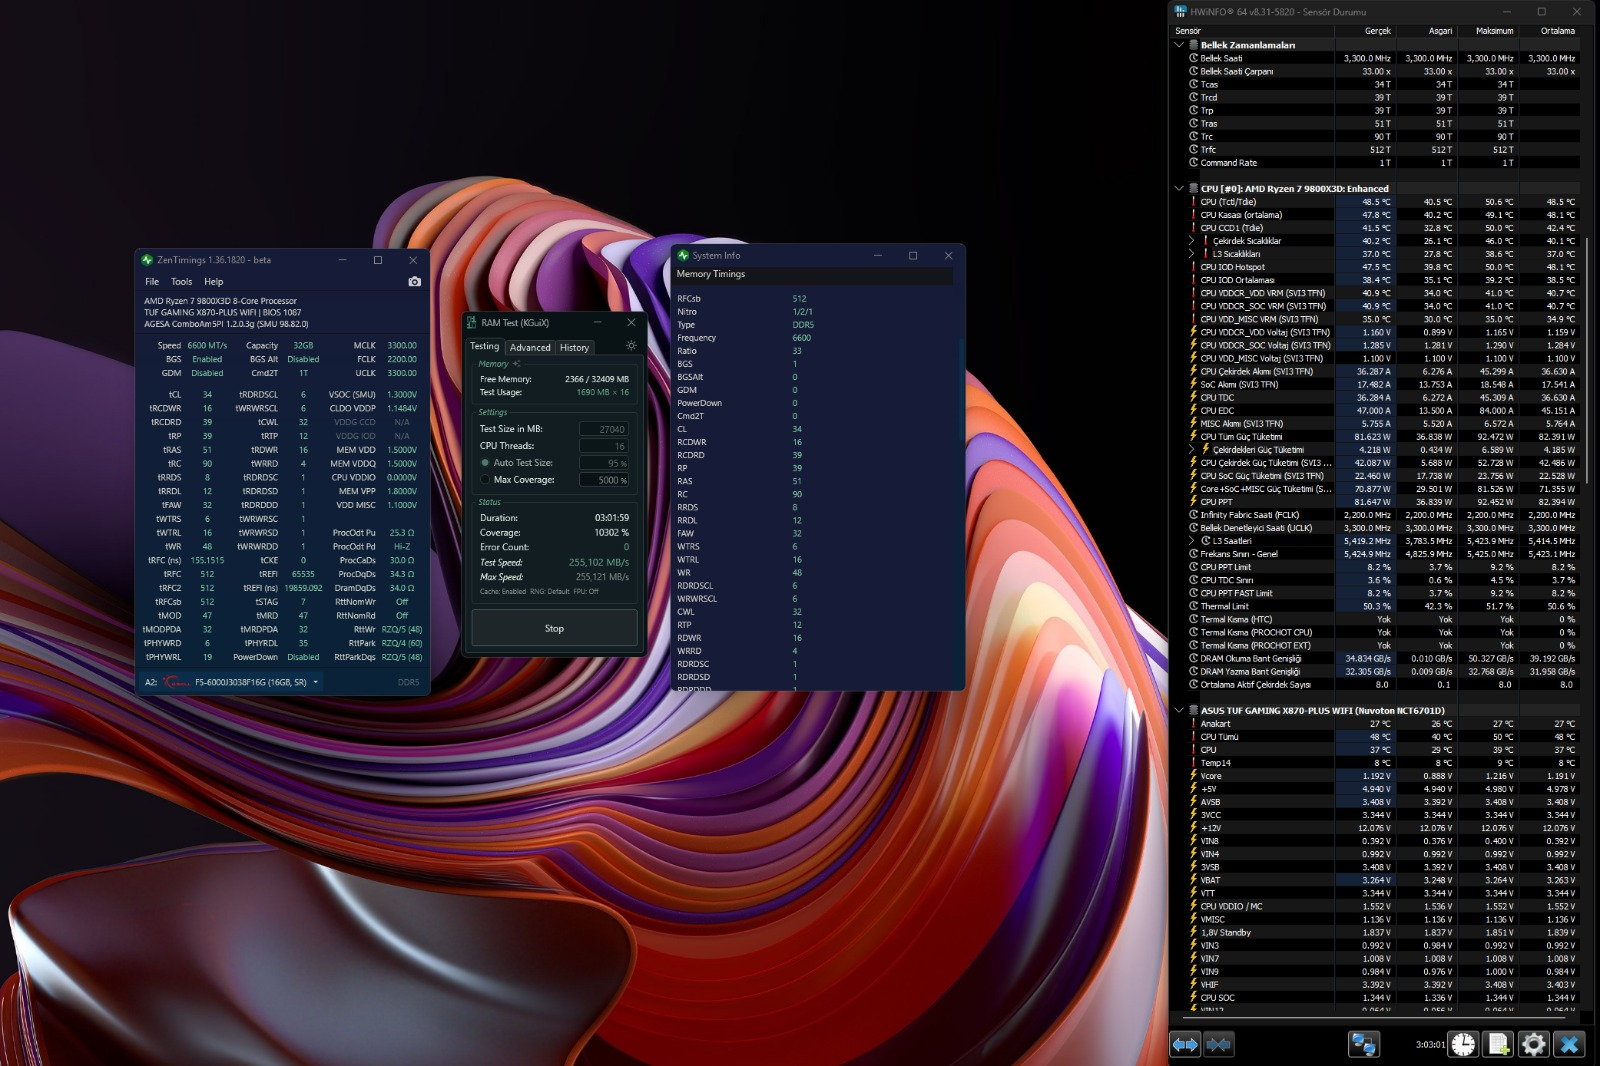Switch to the Advanced tab in RAM Test

[x=530, y=347]
